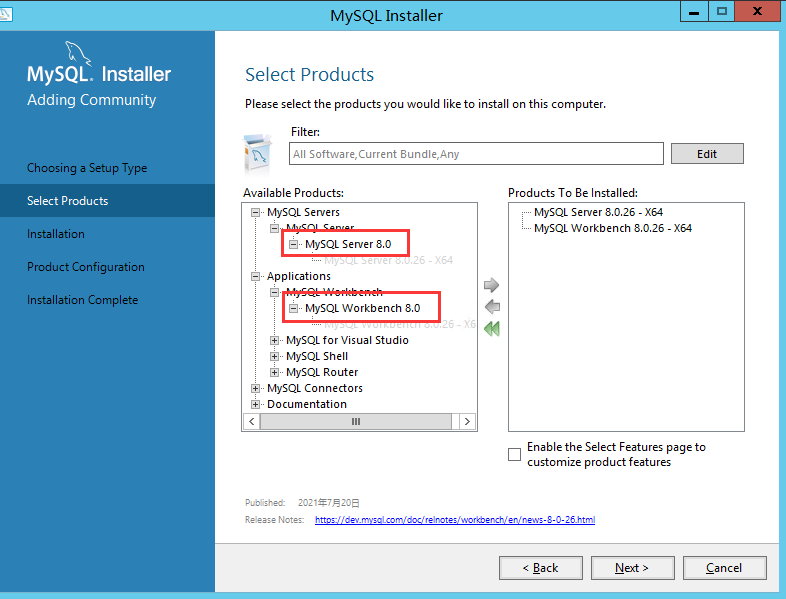This screenshot has width=786, height=599.
Task: Collapse the MySQL Workbench 8.0 node
Action: pyautogui.click(x=293, y=308)
